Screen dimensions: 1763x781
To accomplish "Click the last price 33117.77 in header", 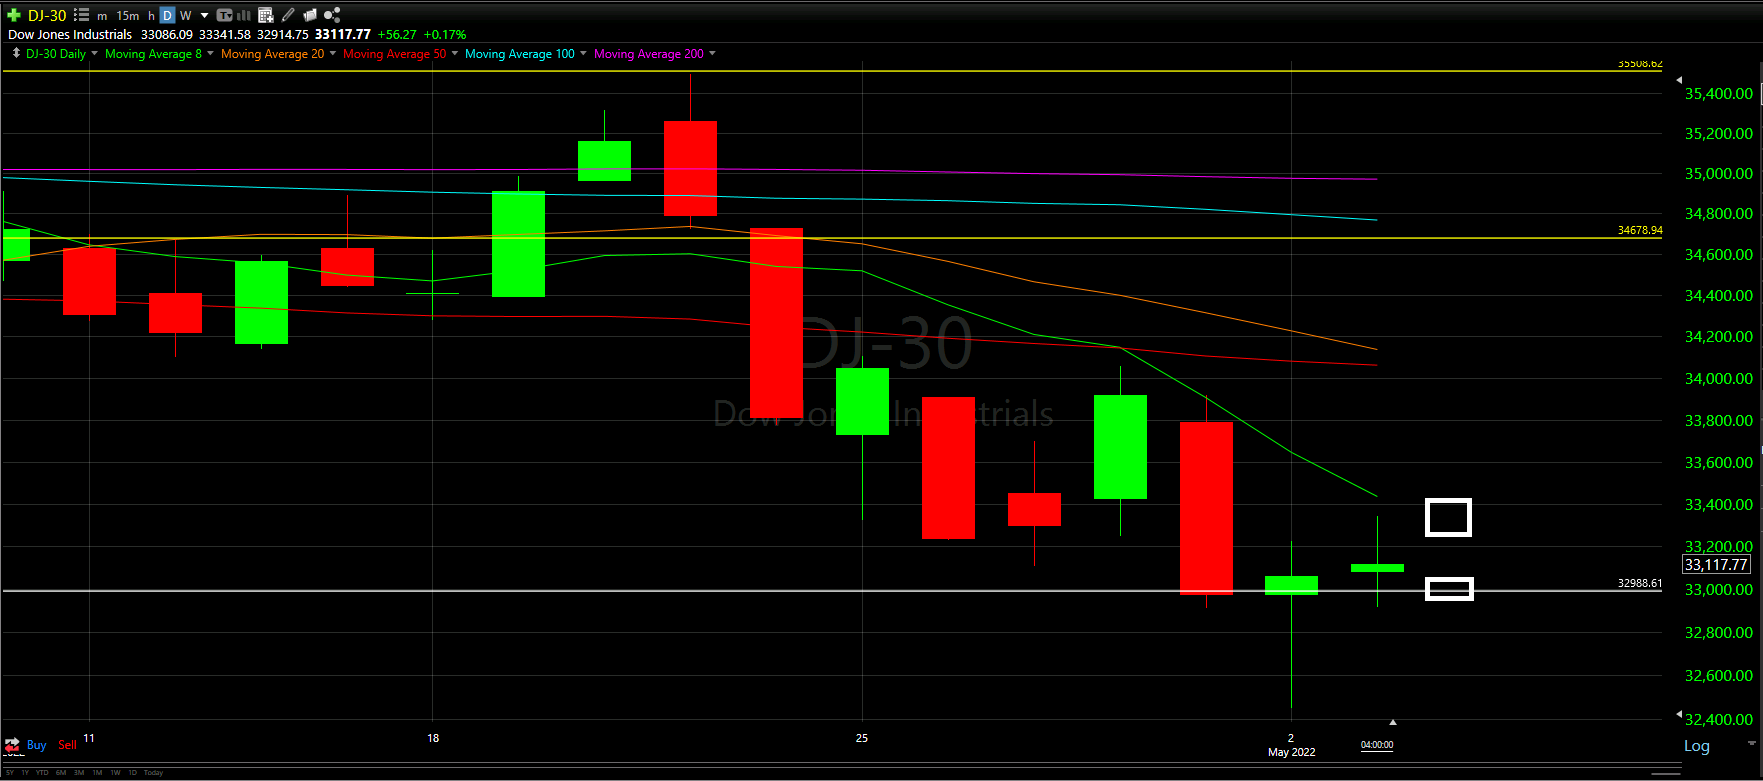I will tap(343, 34).
